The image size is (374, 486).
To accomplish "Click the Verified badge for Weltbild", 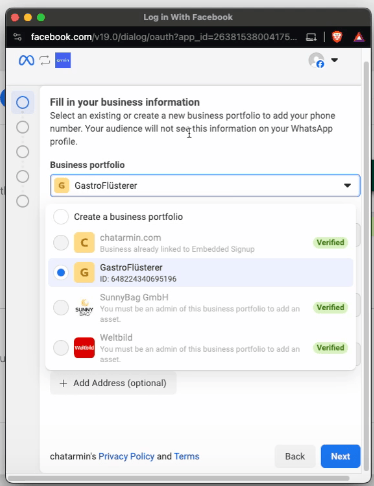I will click(x=330, y=348).
